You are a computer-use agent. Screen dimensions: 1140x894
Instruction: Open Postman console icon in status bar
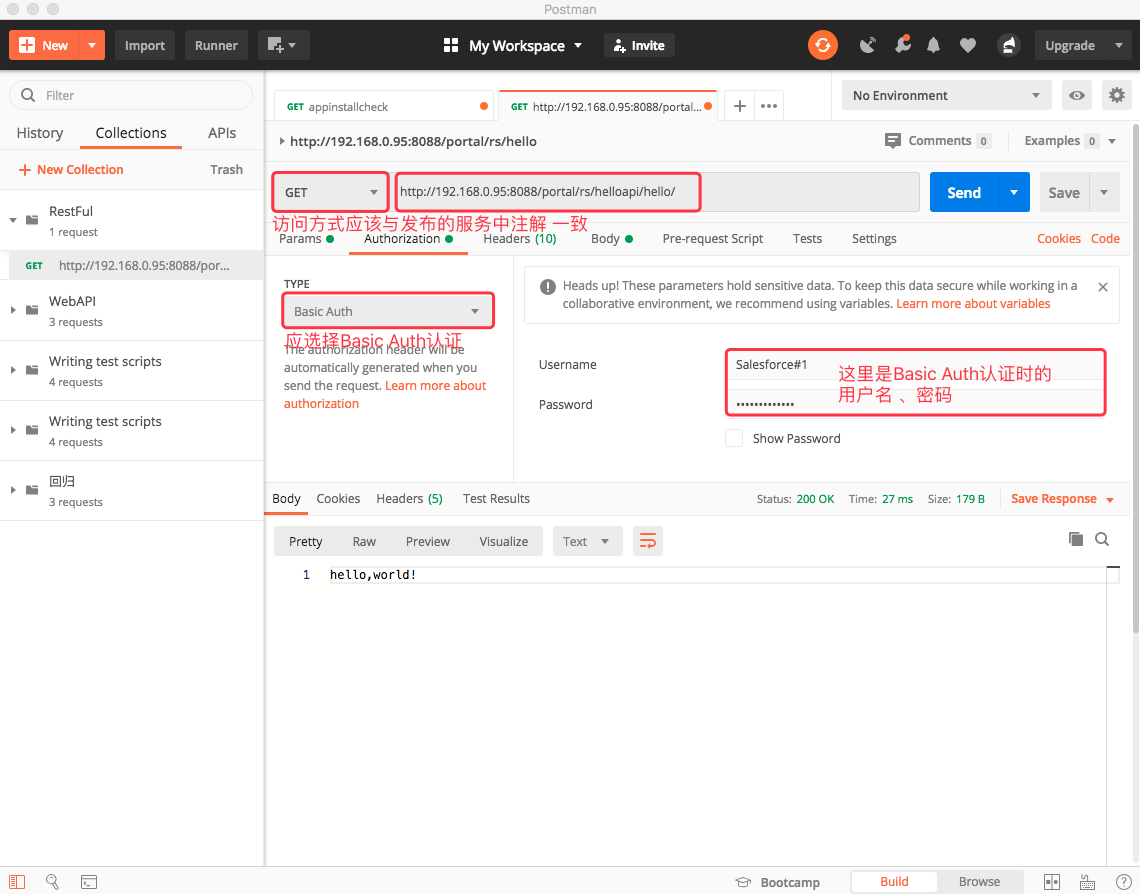coord(89,882)
